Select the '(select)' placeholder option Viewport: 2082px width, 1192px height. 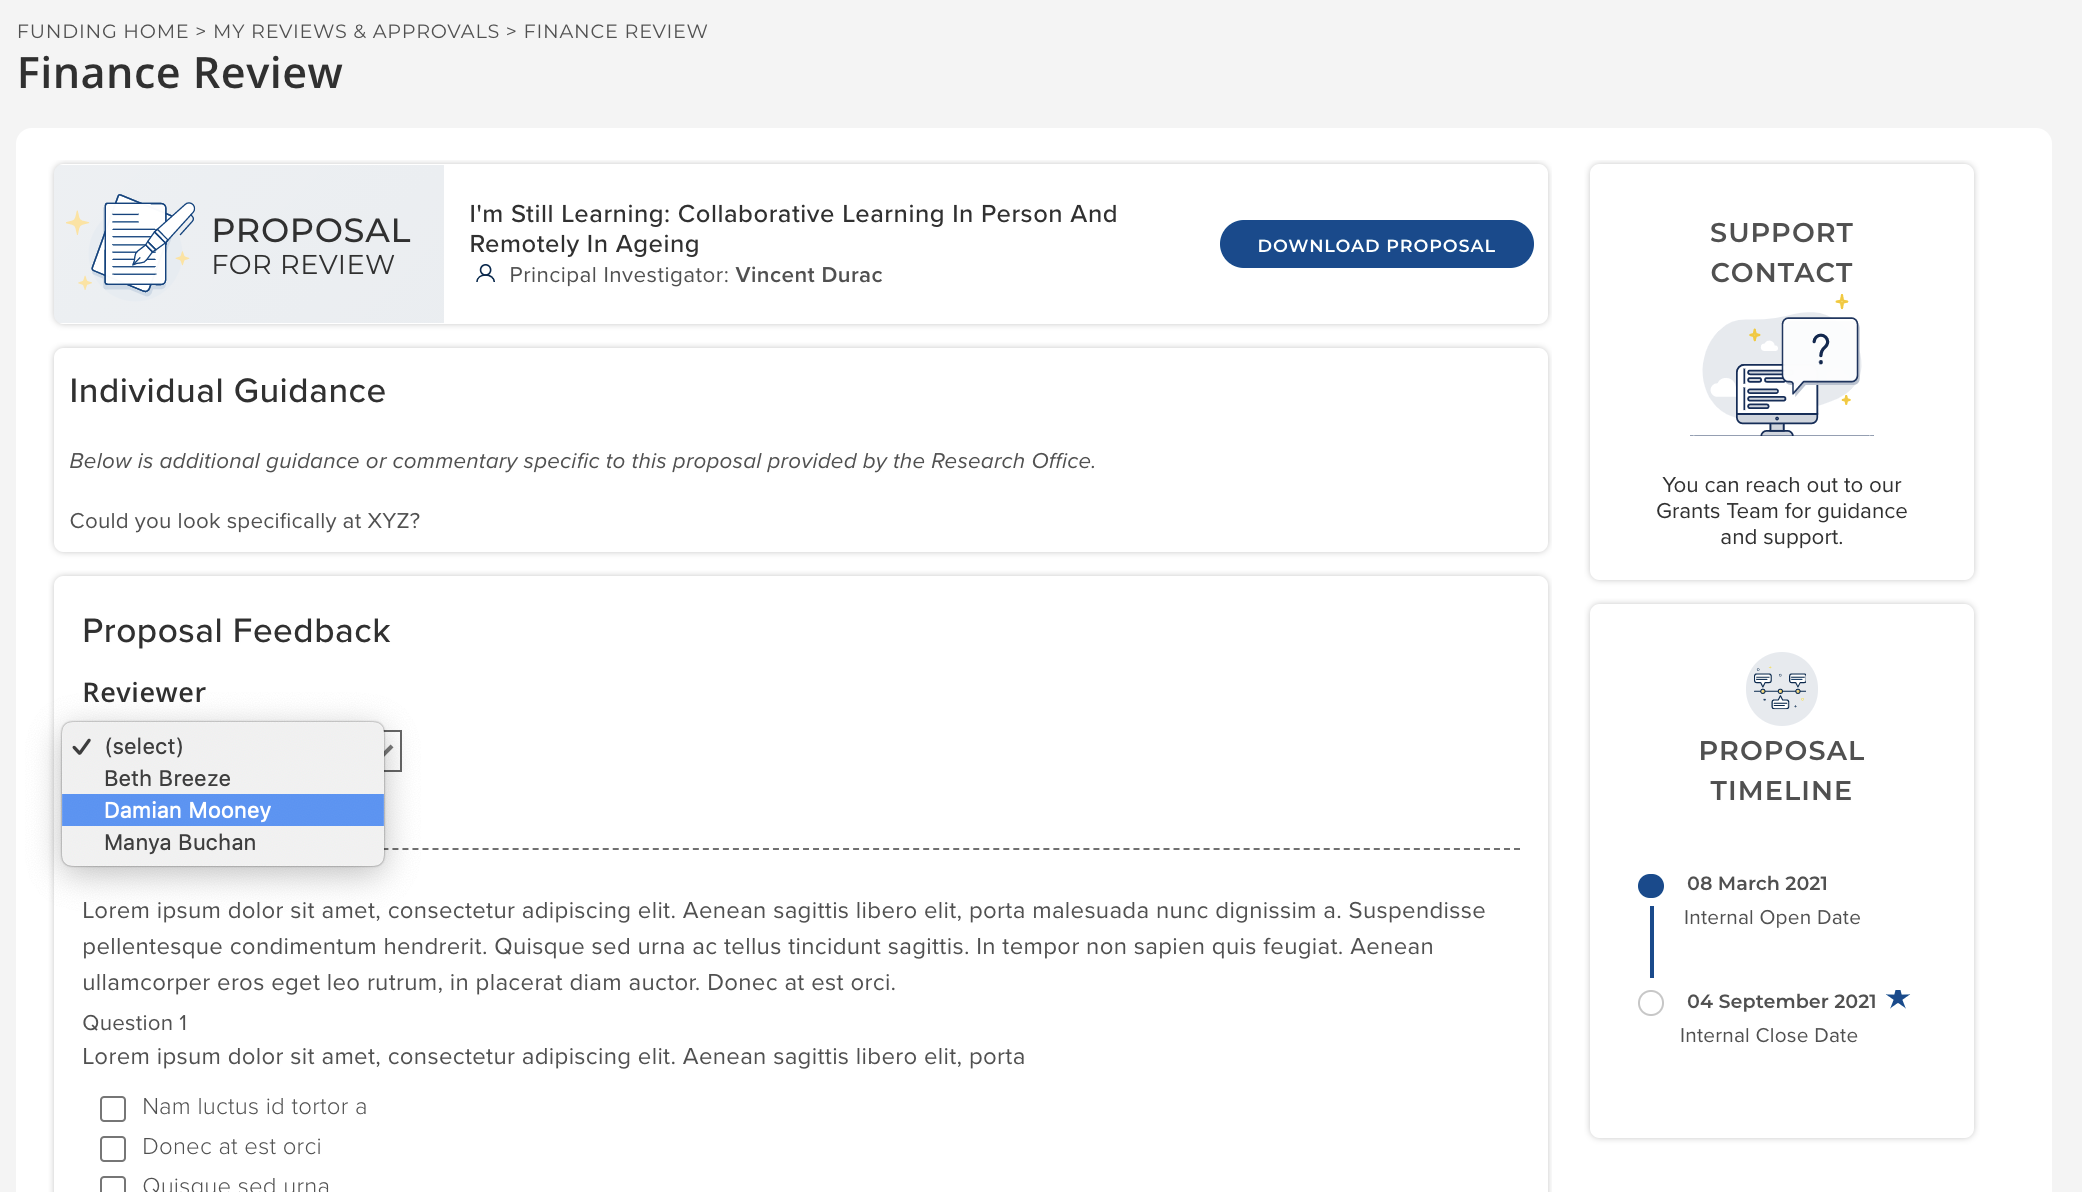pyautogui.click(x=144, y=746)
